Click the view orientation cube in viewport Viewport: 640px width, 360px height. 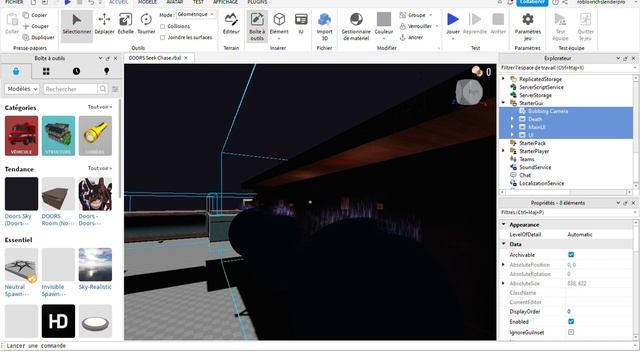469,91
